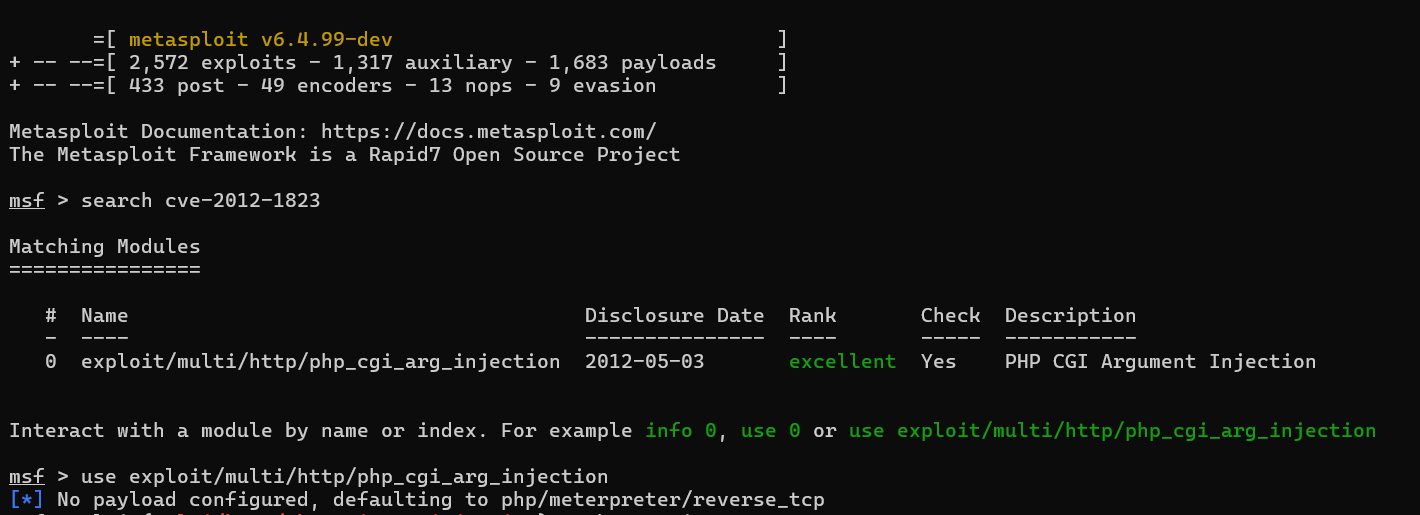
Task: Click the '2,572 exploits' count text
Action: click(x=212, y=63)
